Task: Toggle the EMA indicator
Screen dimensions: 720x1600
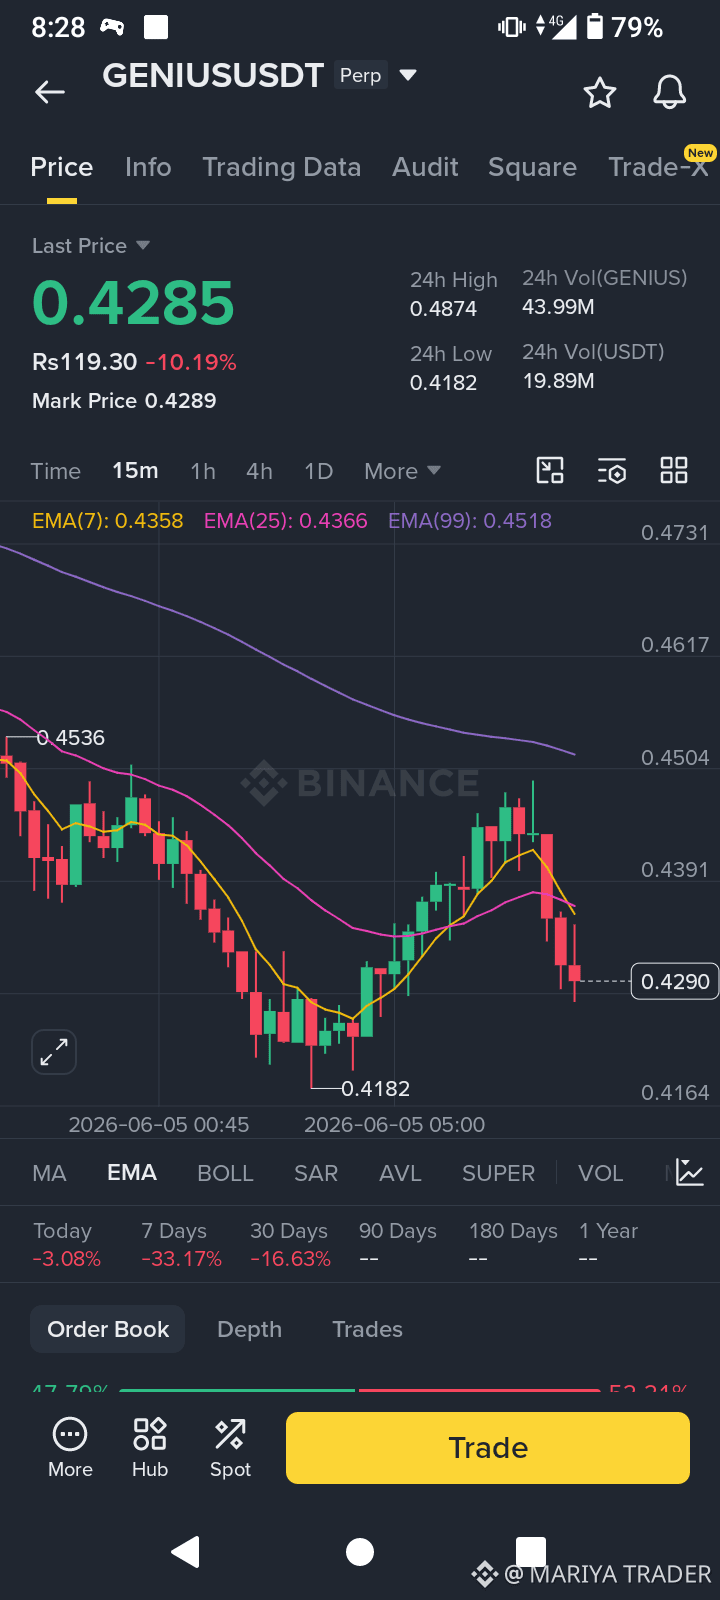Action: point(132,1173)
